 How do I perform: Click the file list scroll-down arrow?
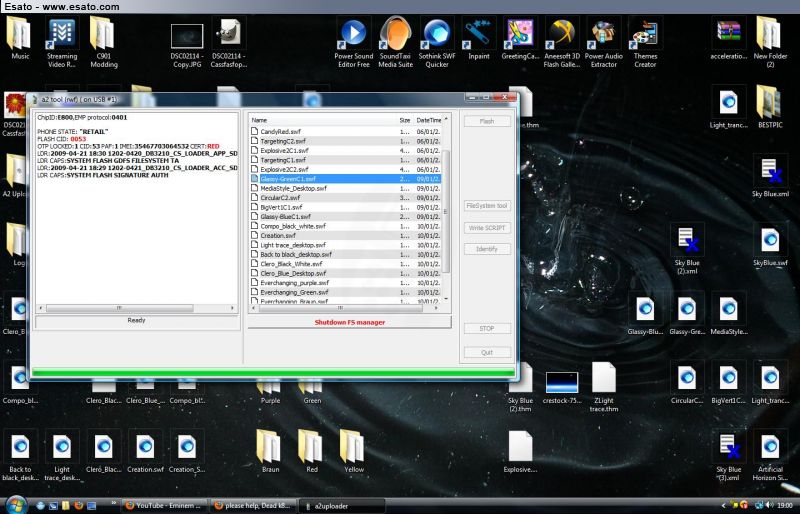pos(446,299)
